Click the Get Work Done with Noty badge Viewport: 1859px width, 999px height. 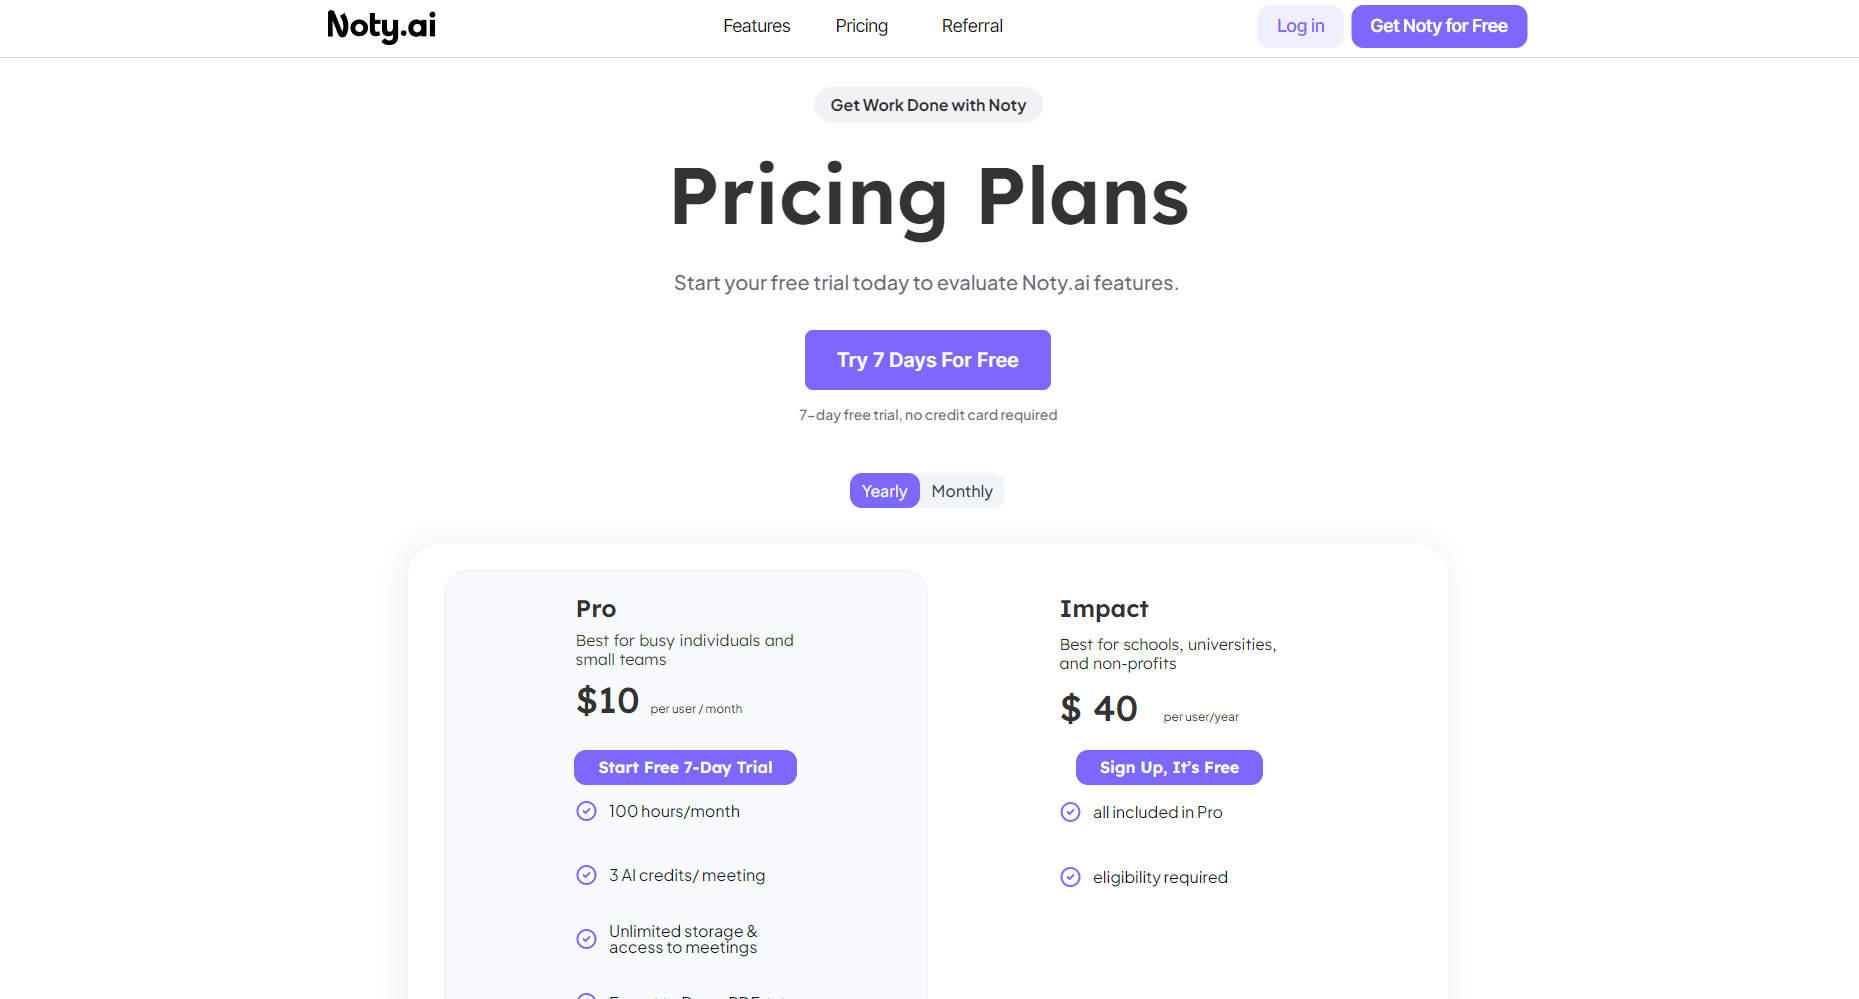point(927,105)
